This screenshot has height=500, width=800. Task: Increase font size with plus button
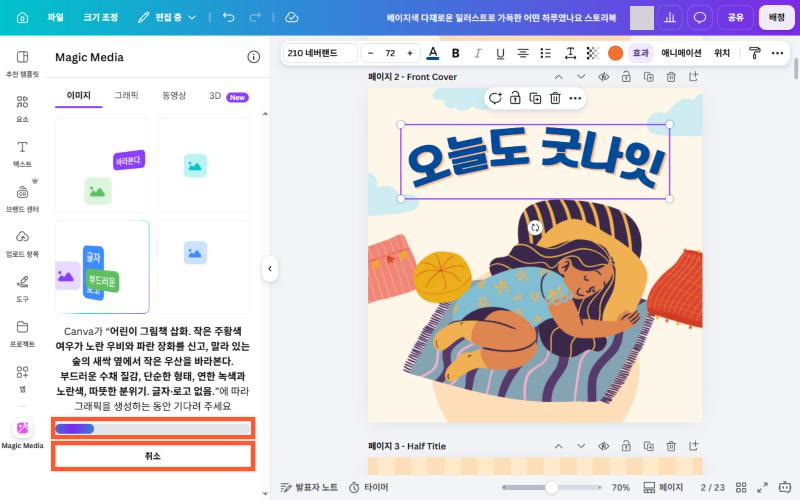tap(410, 53)
